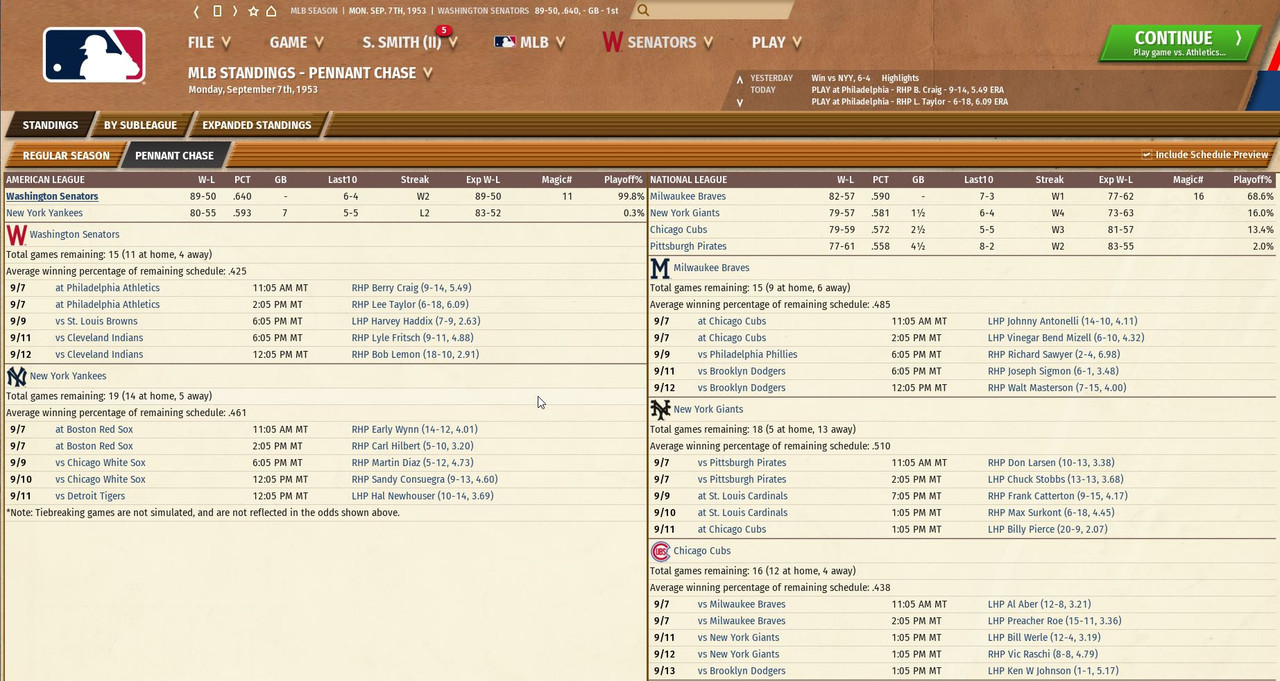
Task: Open the page history rectangle icon
Action: point(216,11)
